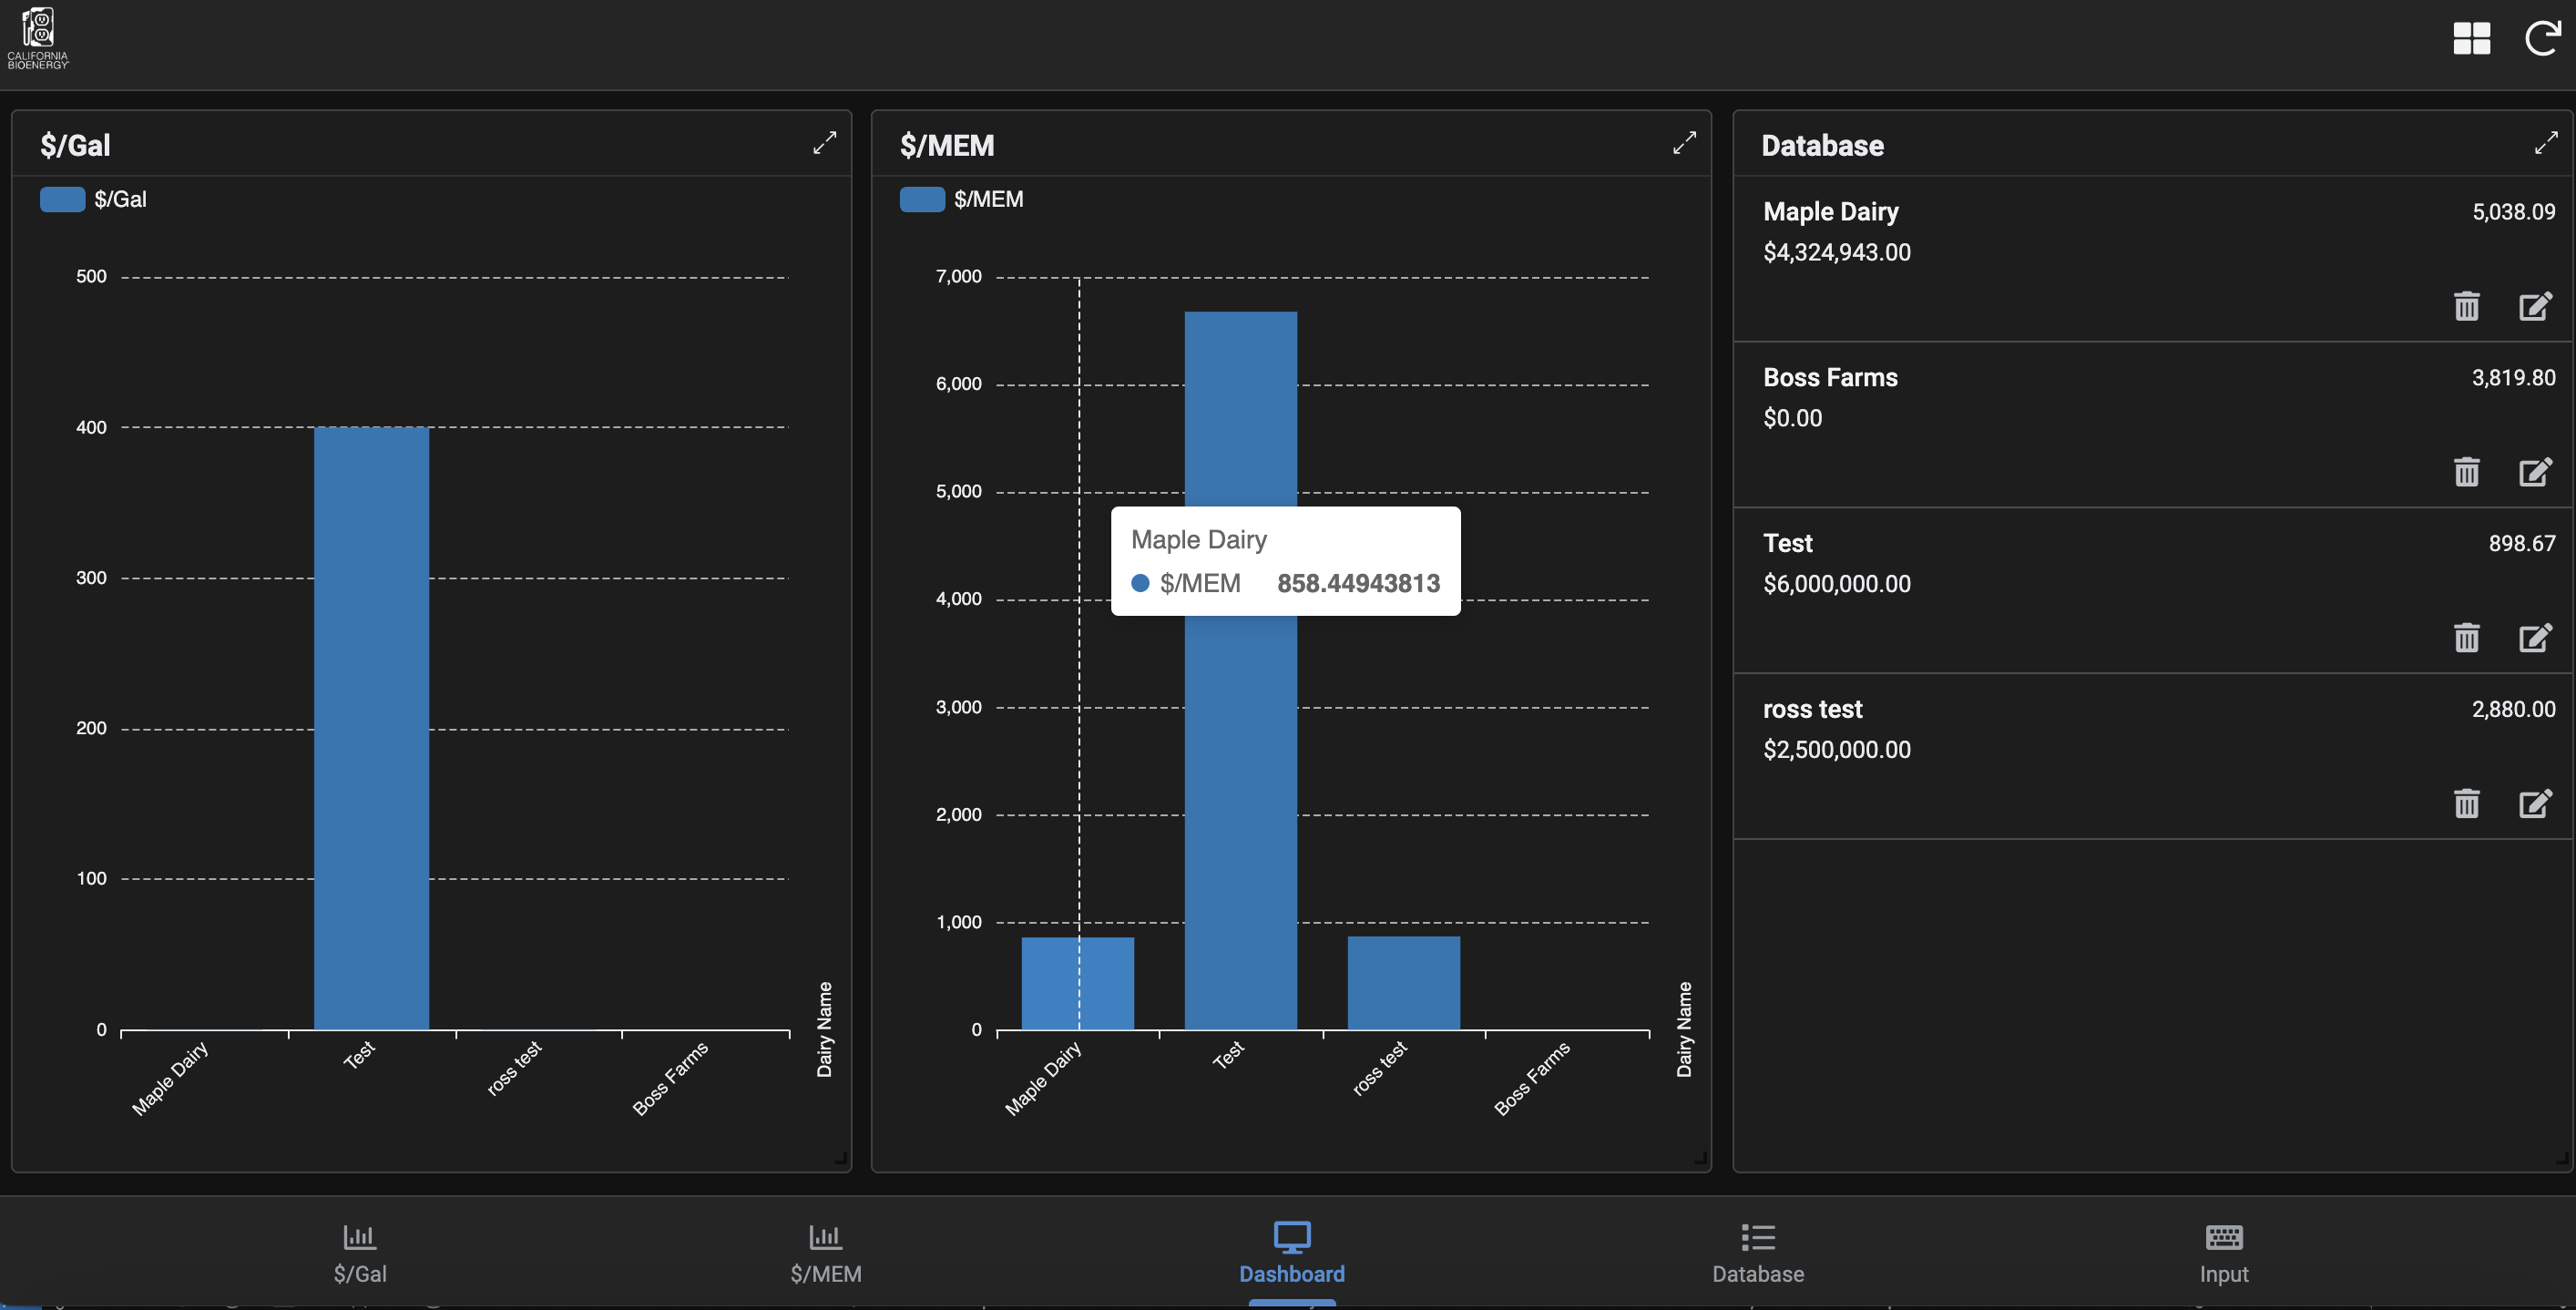Click the ross test bar in $/MEM chart
This screenshot has height=1310, width=2576.
point(1403,983)
